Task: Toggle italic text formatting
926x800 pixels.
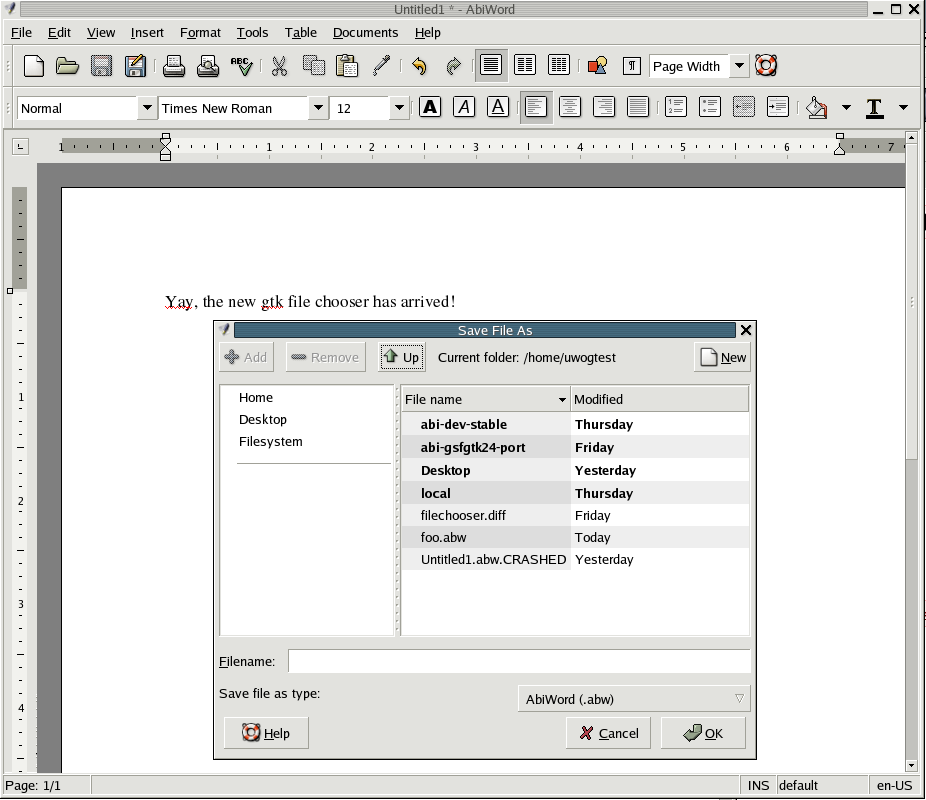Action: (x=464, y=107)
